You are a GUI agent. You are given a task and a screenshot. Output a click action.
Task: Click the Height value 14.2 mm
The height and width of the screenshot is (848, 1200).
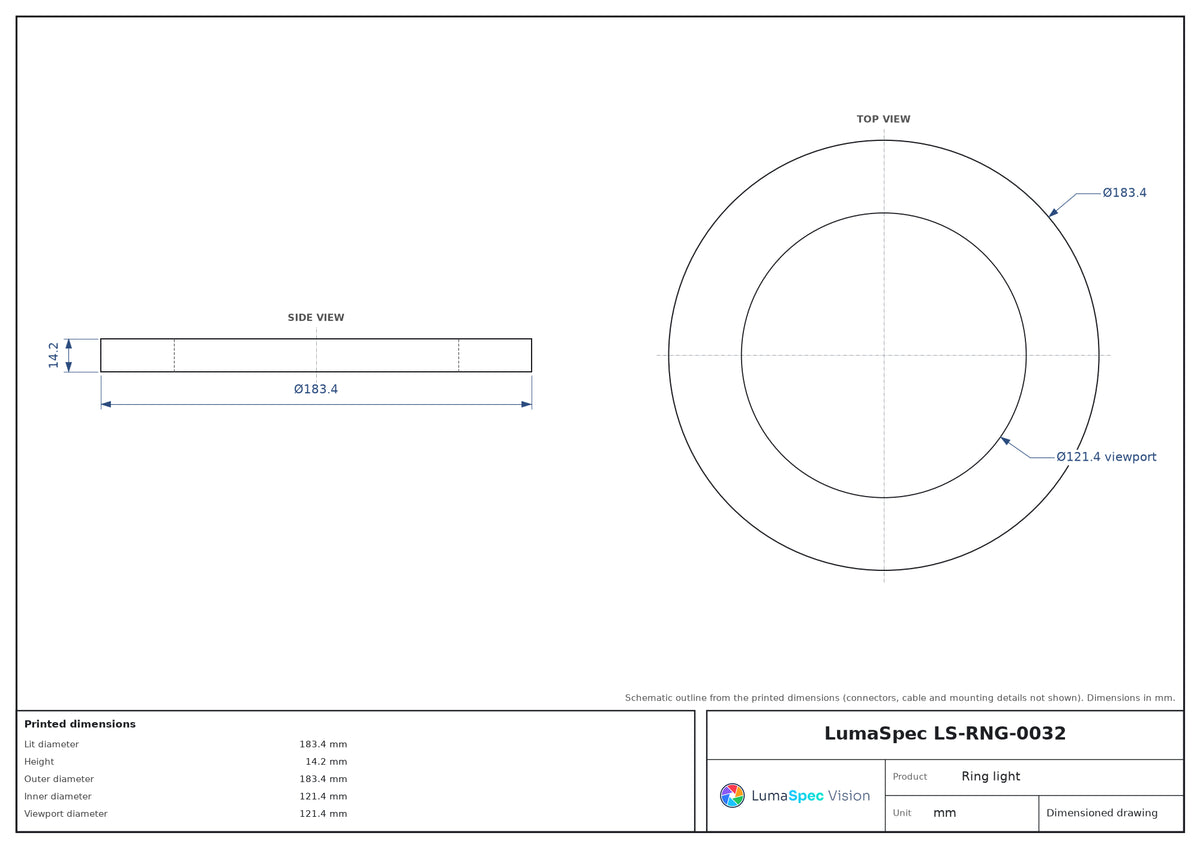coord(326,762)
